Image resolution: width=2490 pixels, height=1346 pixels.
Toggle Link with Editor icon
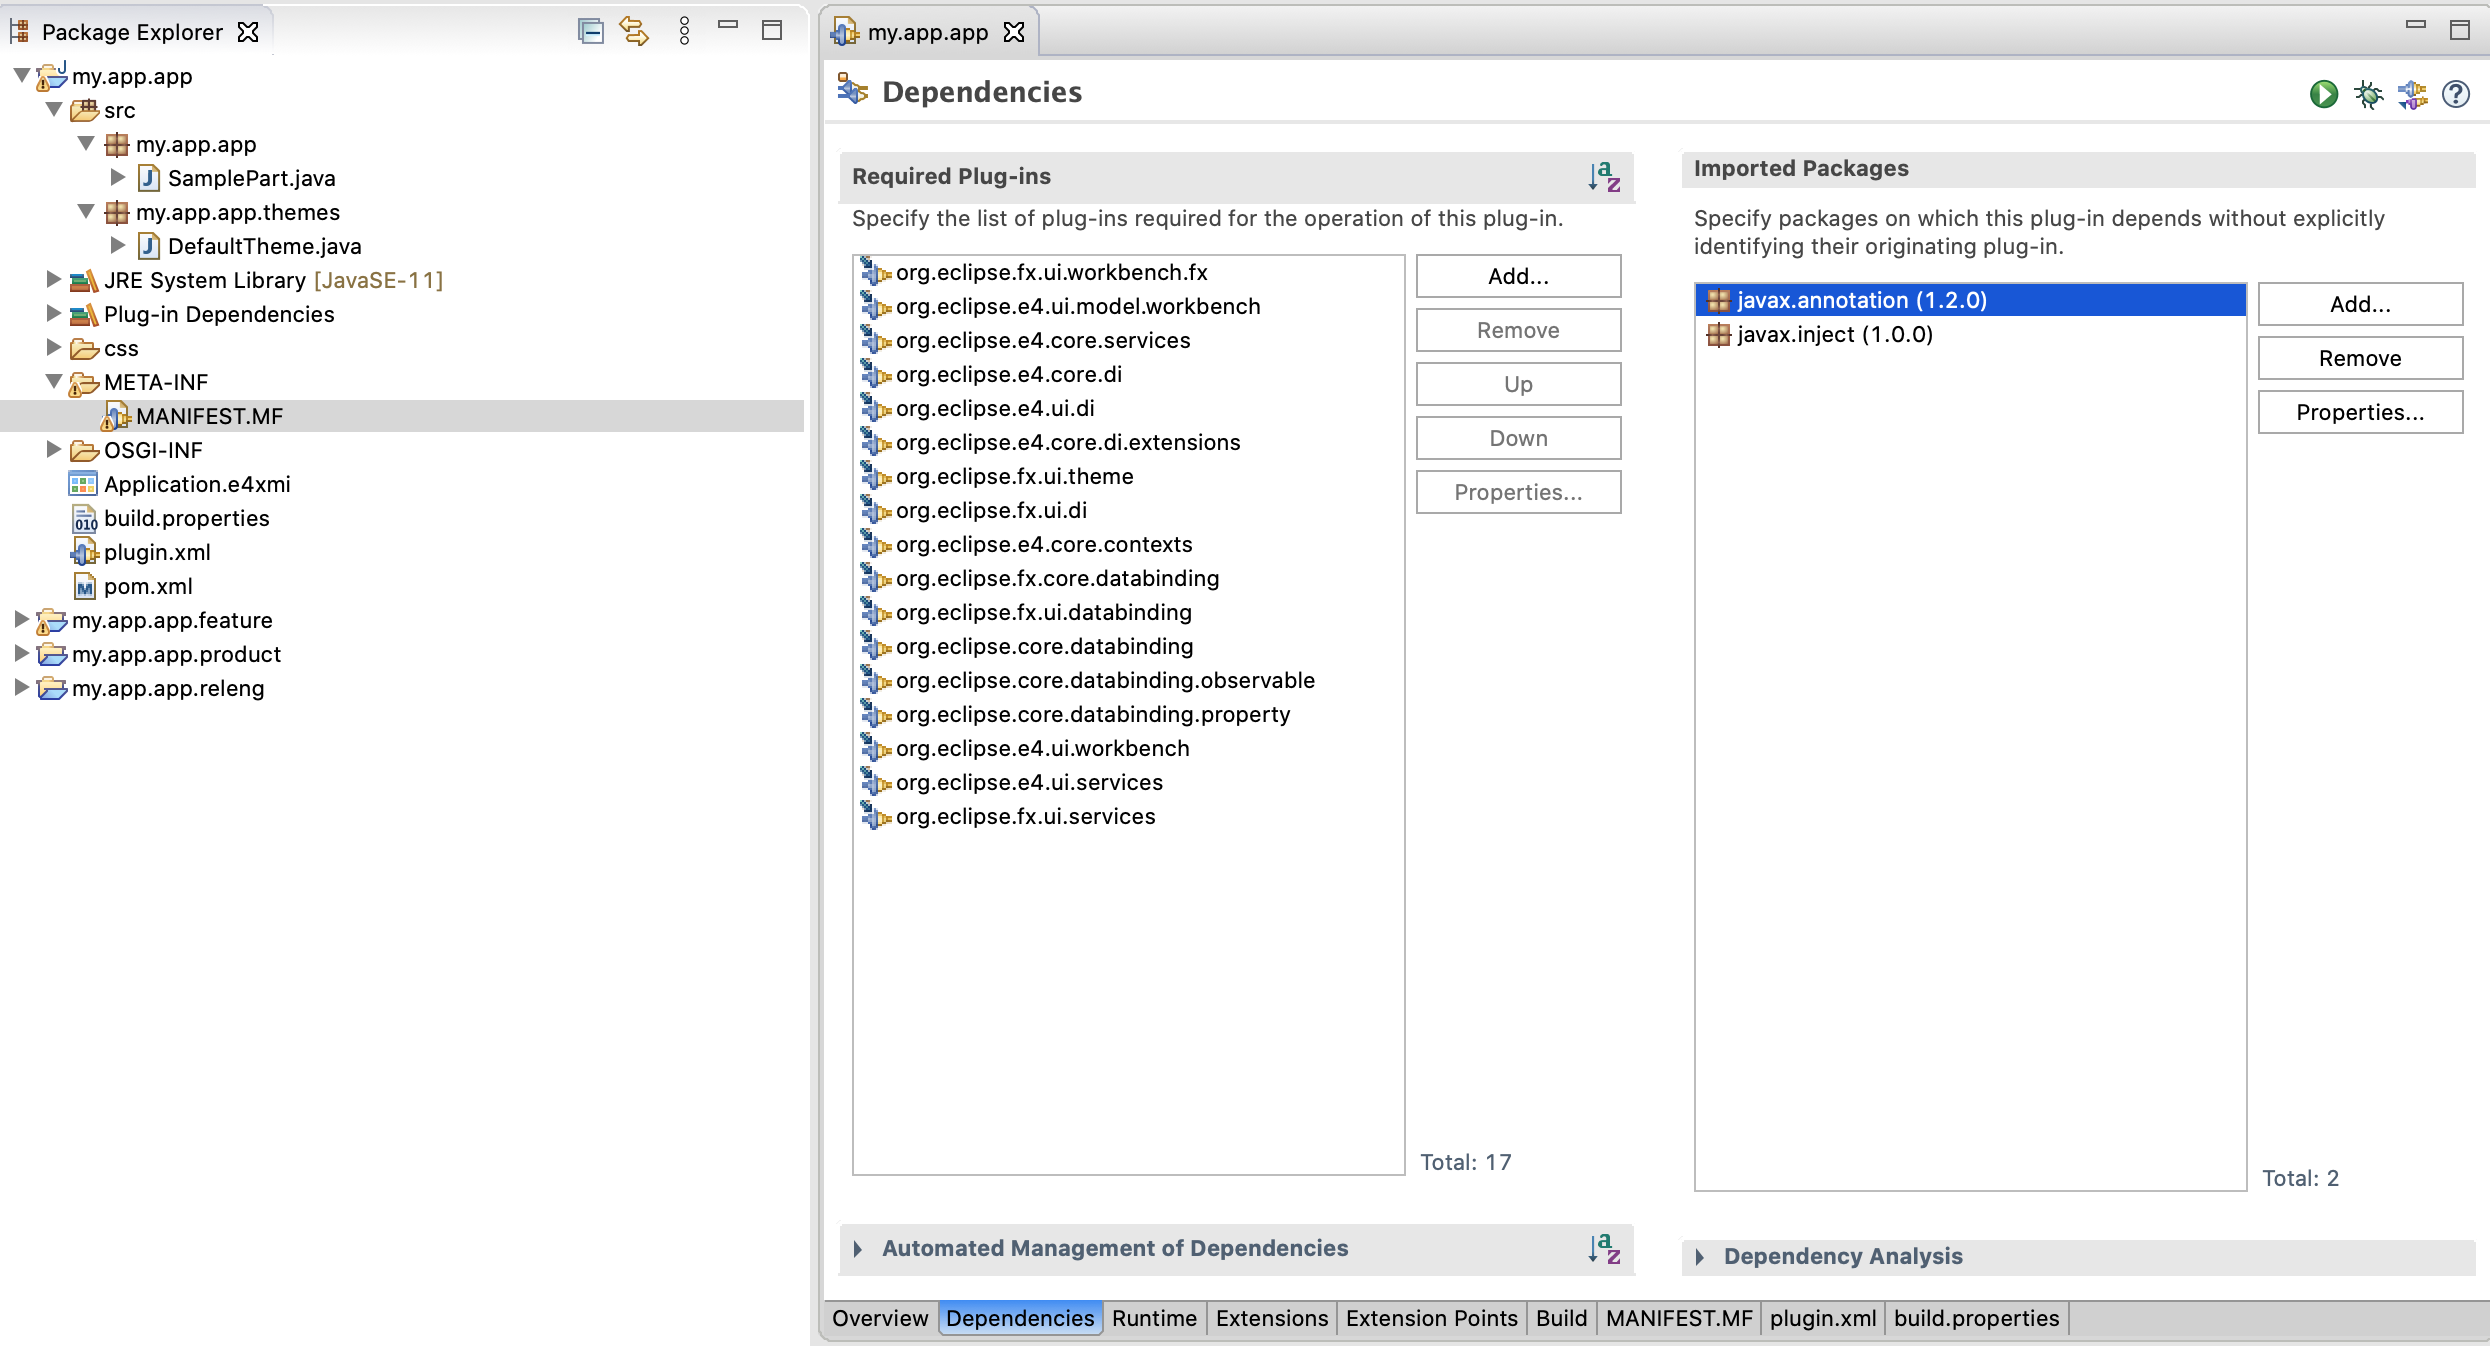(634, 31)
